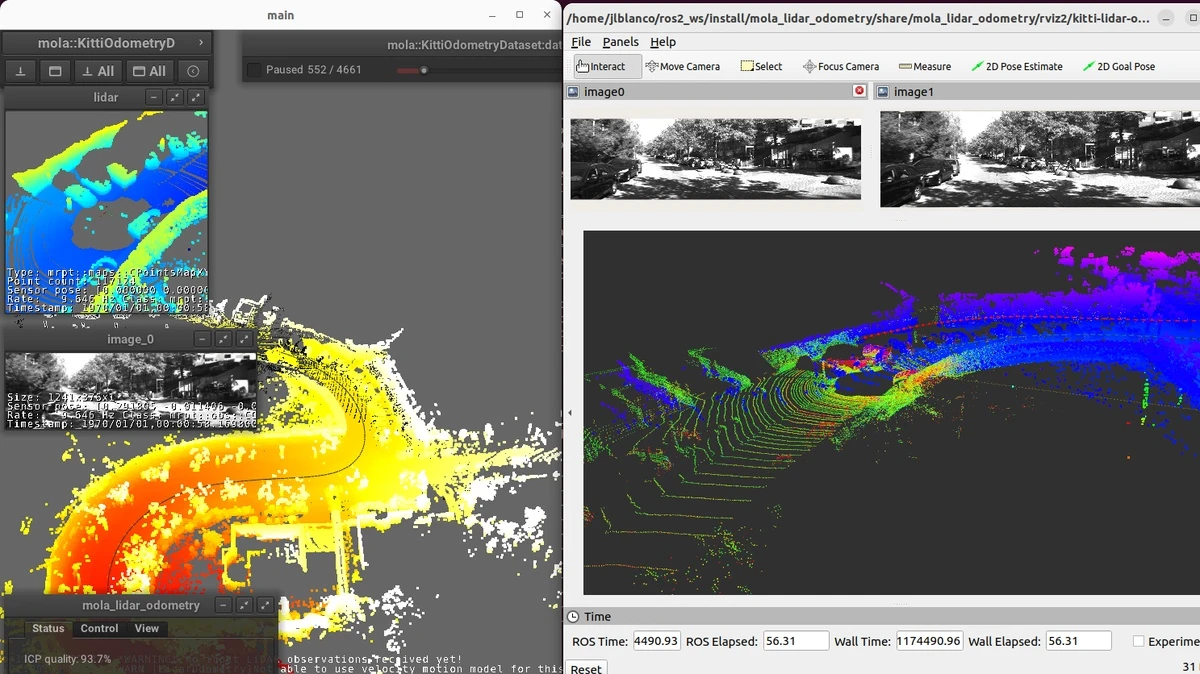Click the mola_lidar_odometry subwindow title
Viewport: 1200px width, 674px height.
pos(141,605)
